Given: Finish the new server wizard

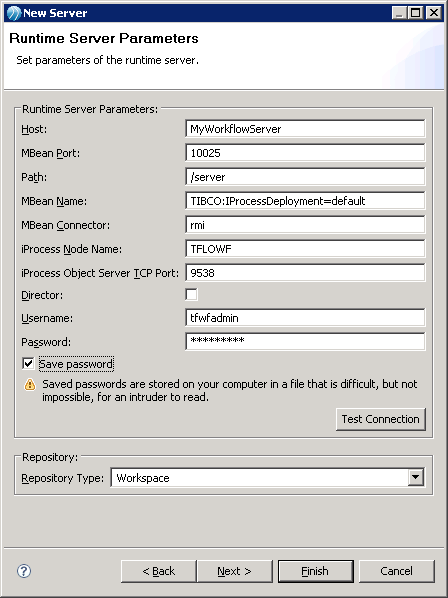Looking at the screenshot, I should (x=315, y=571).
